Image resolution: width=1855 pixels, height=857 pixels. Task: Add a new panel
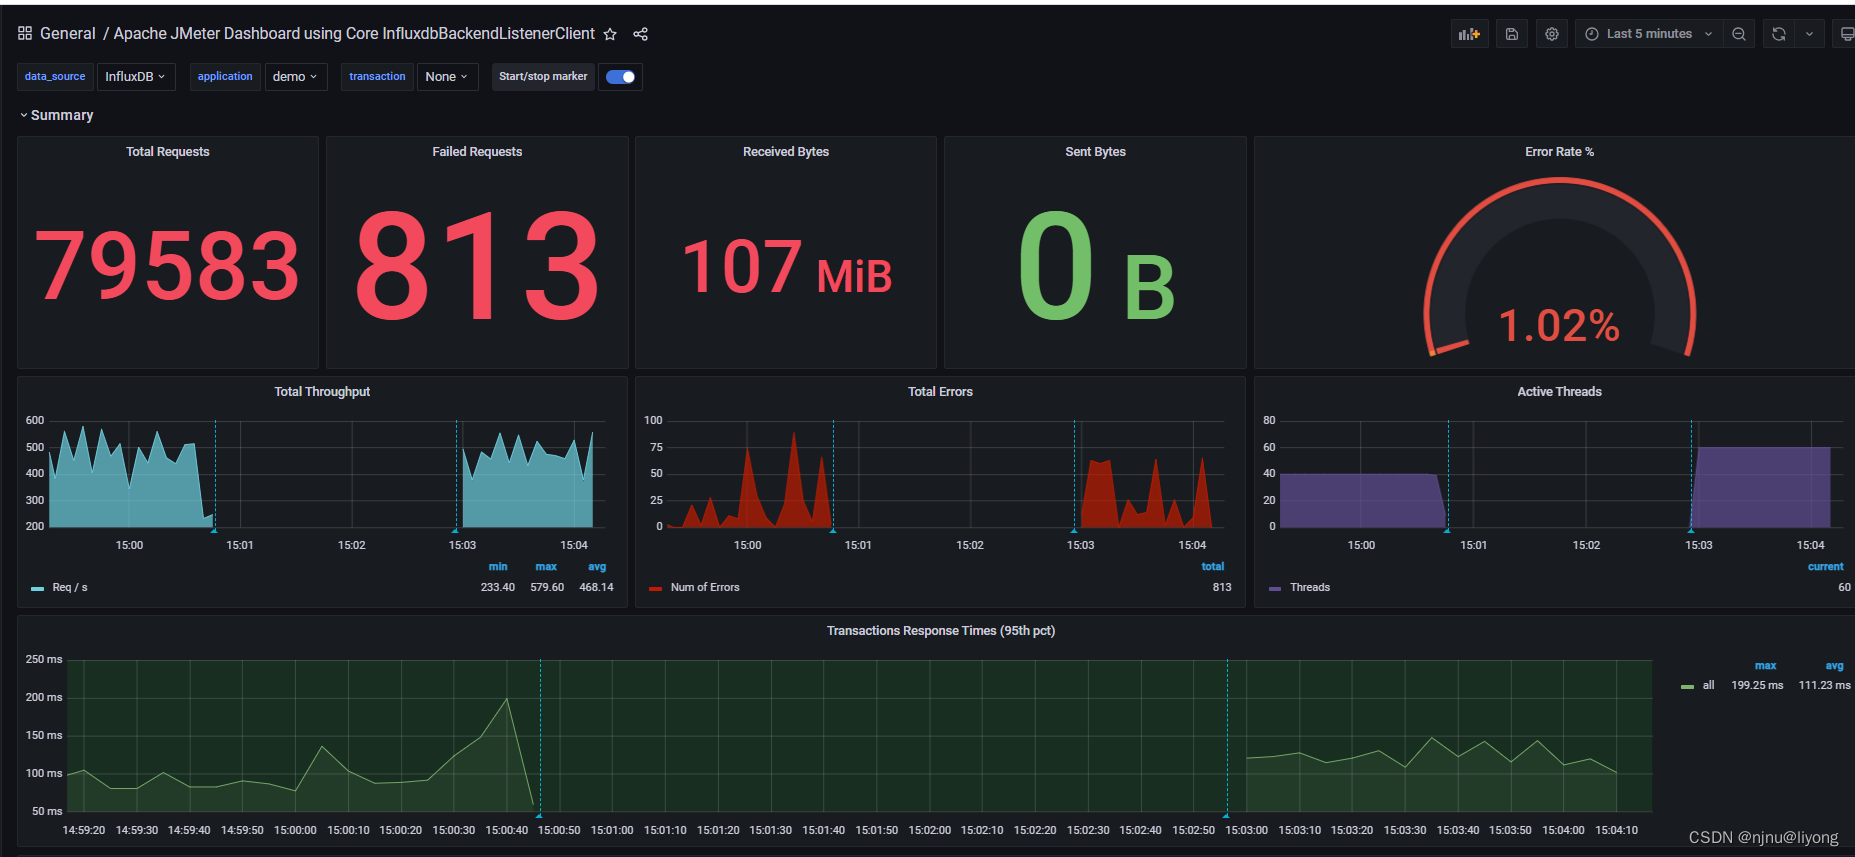click(x=1469, y=34)
